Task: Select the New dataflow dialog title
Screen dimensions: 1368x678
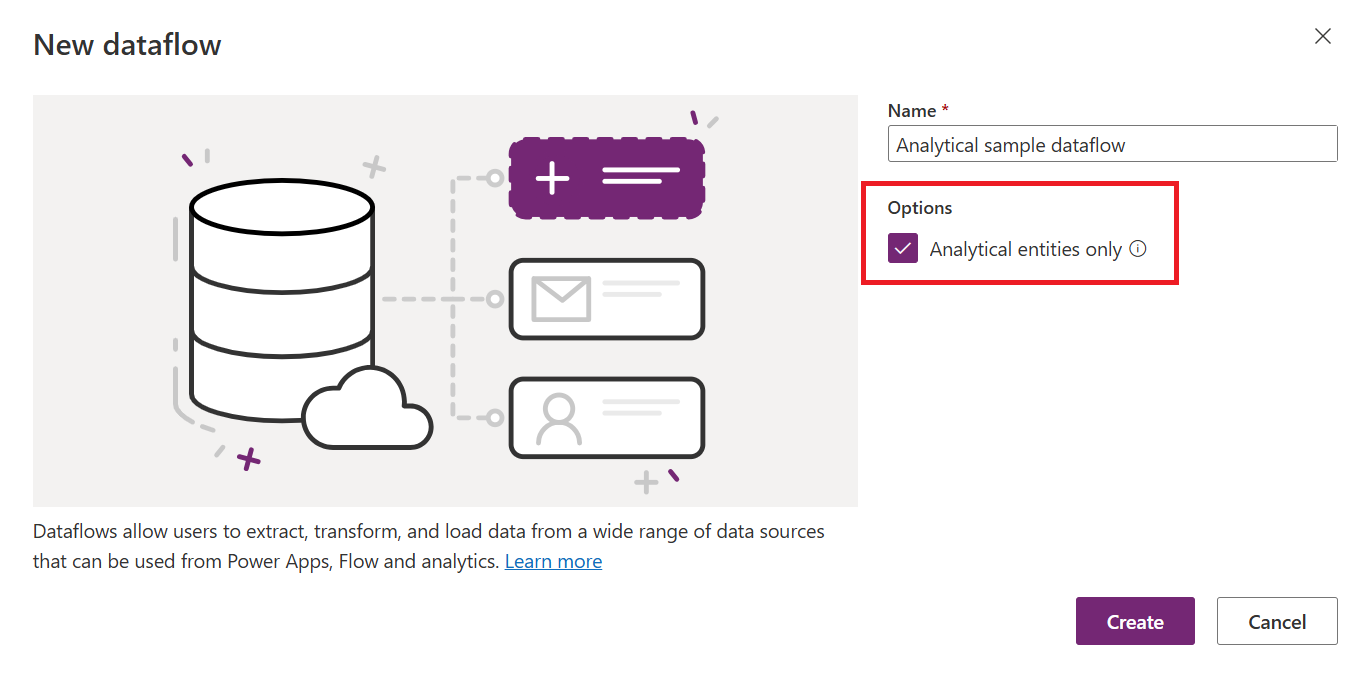Action: click(x=127, y=44)
